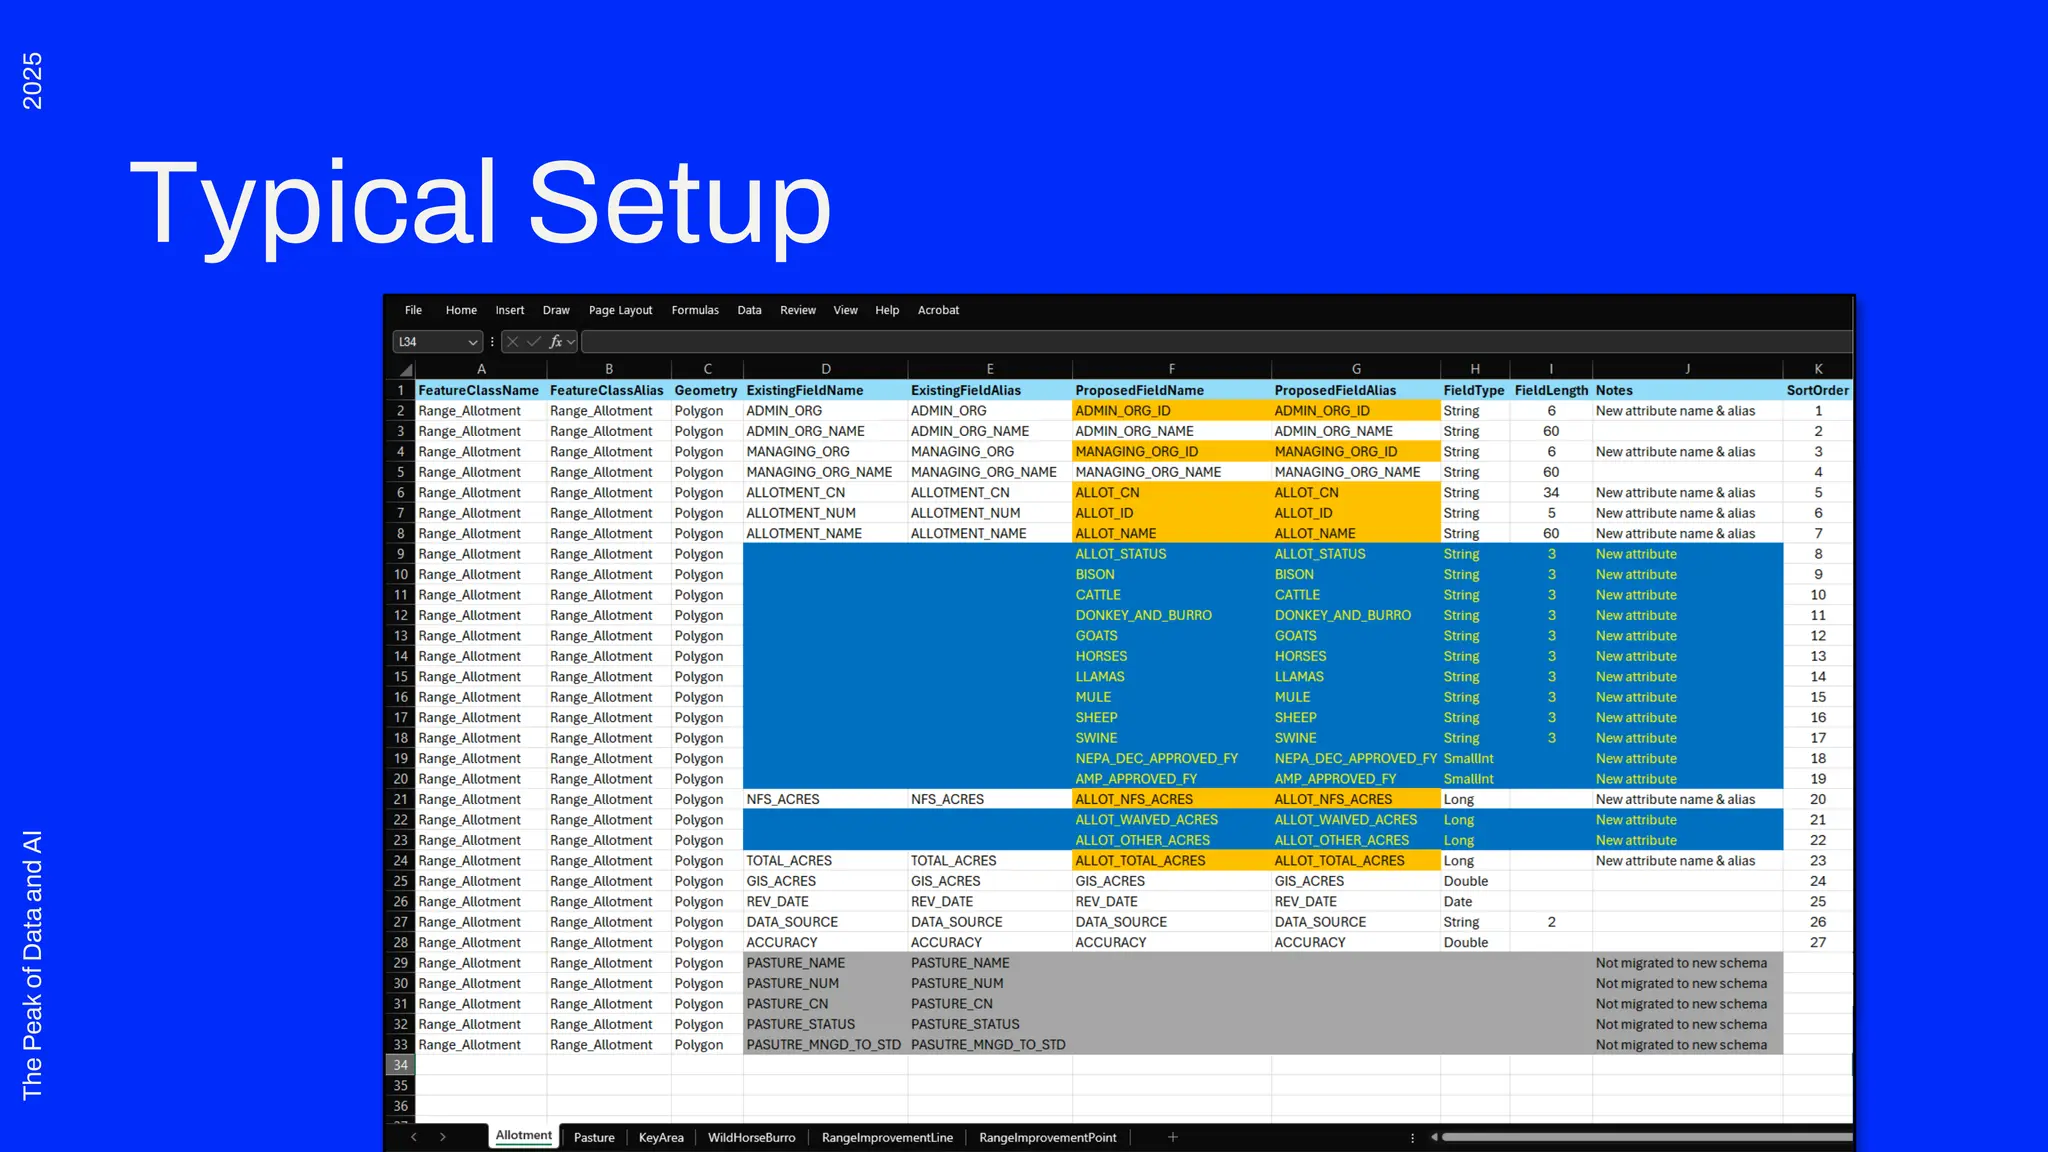Click the add new sheet plus icon

[x=1173, y=1137]
